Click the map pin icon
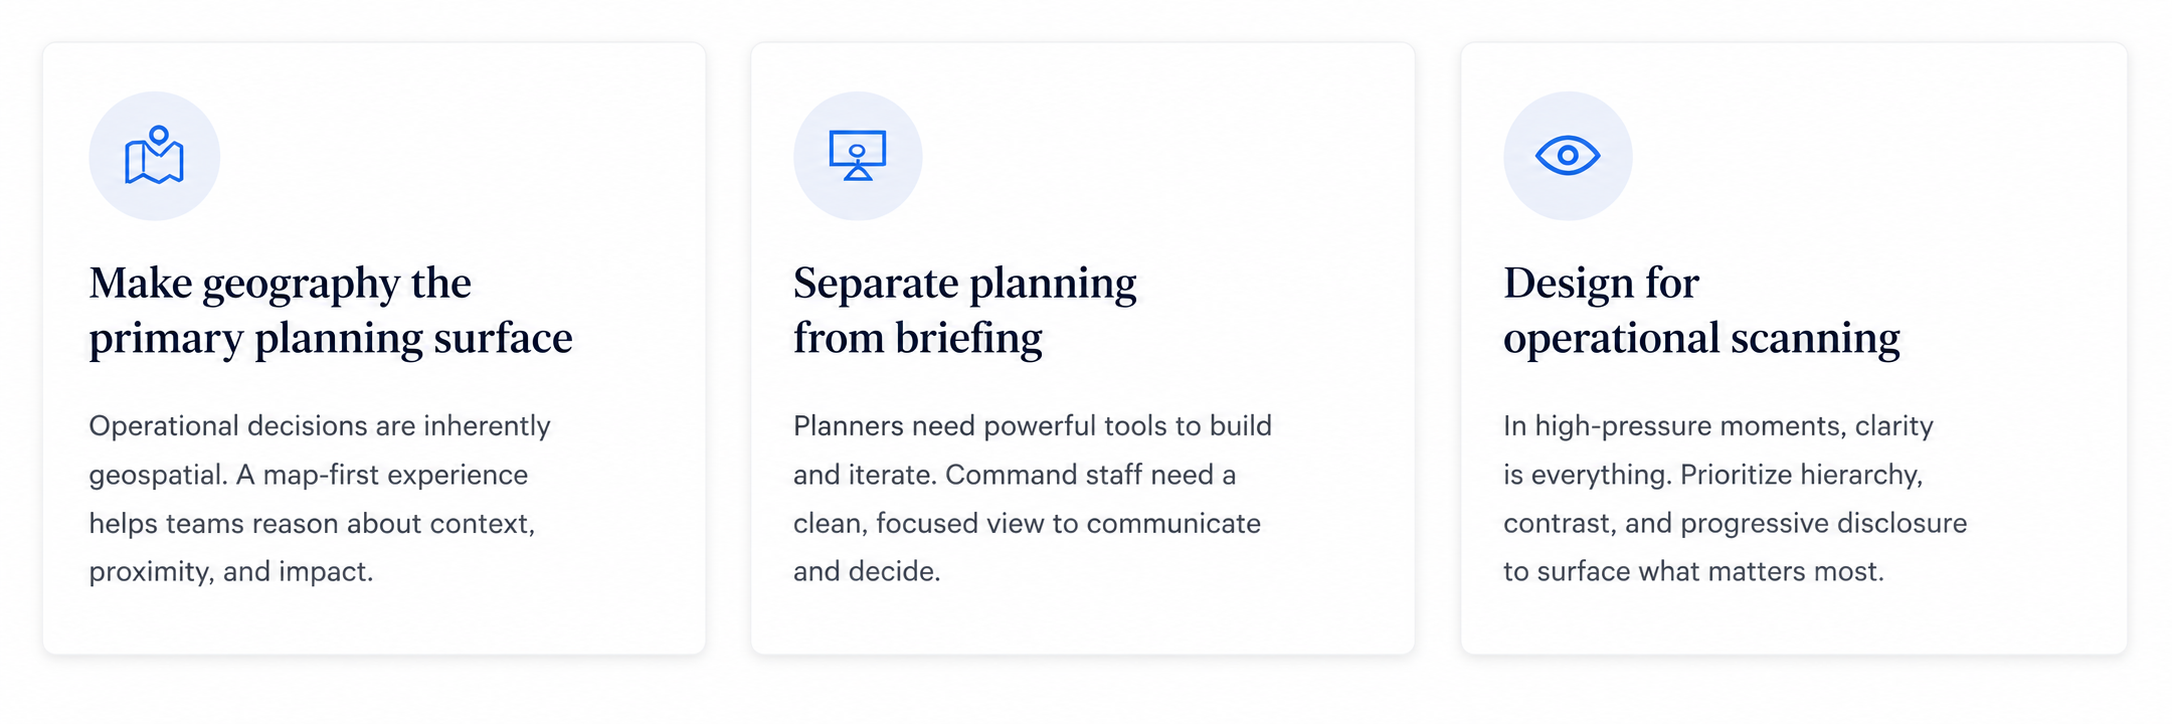The image size is (2172, 724). point(154,155)
